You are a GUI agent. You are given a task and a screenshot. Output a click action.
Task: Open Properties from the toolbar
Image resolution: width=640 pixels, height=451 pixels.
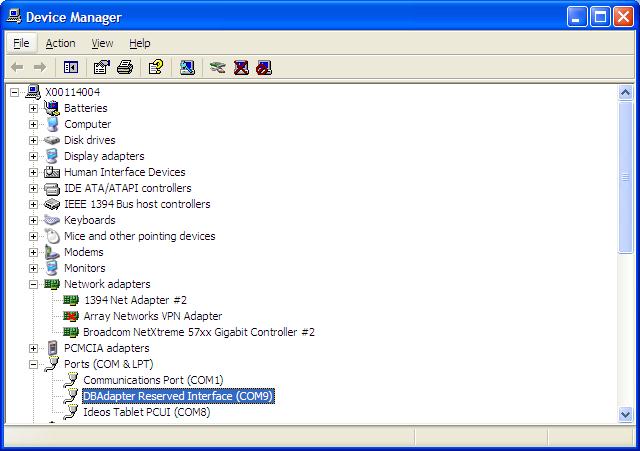point(102,67)
